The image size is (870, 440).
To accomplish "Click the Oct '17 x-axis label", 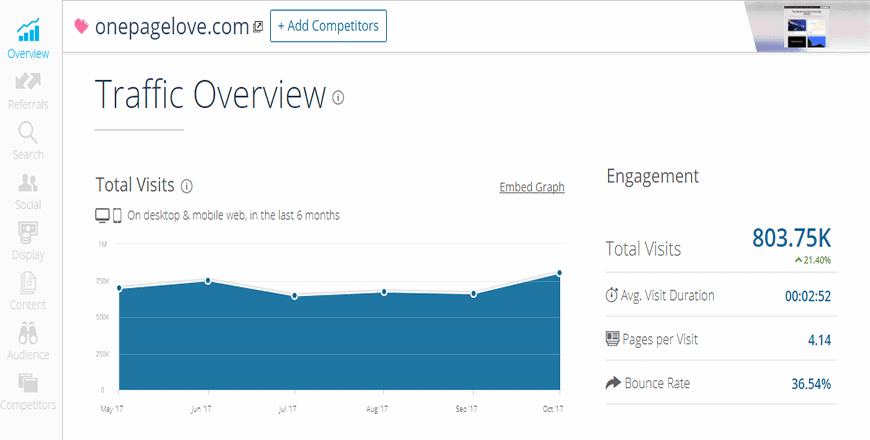I will [553, 409].
